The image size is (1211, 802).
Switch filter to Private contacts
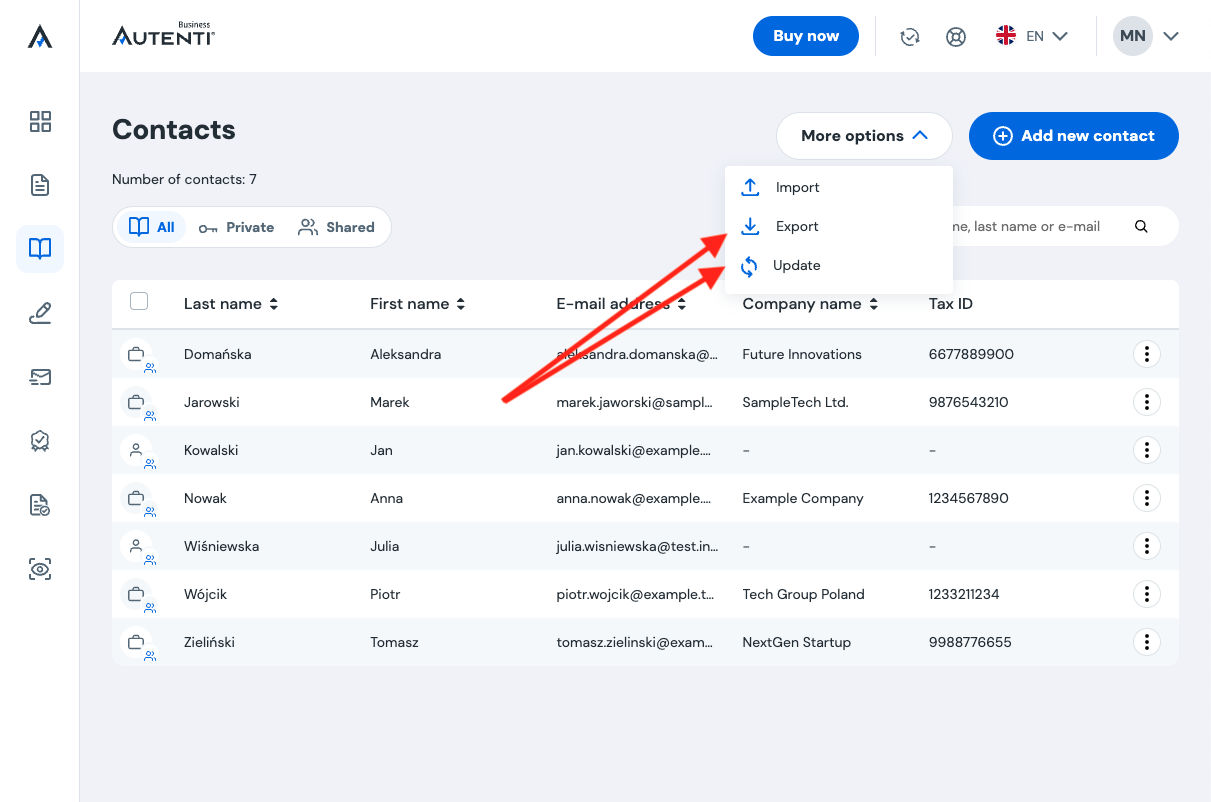[236, 227]
